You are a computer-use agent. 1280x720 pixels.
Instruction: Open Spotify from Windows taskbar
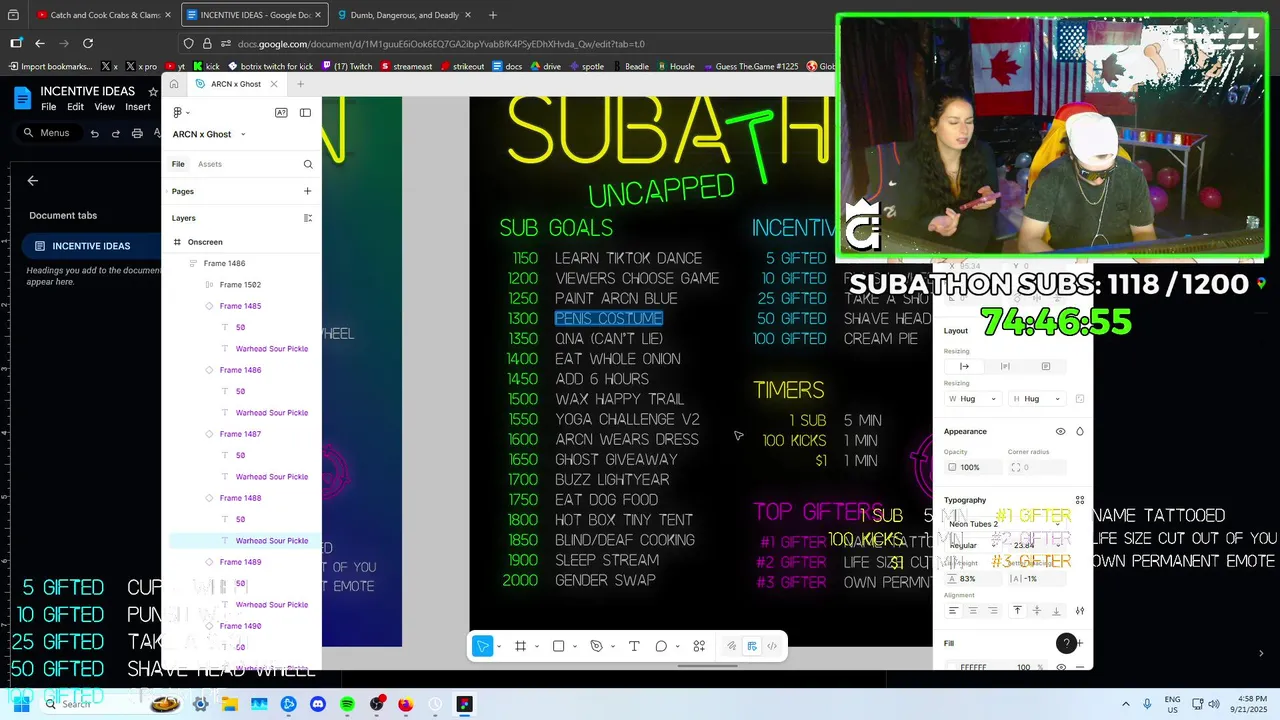pyautogui.click(x=347, y=704)
